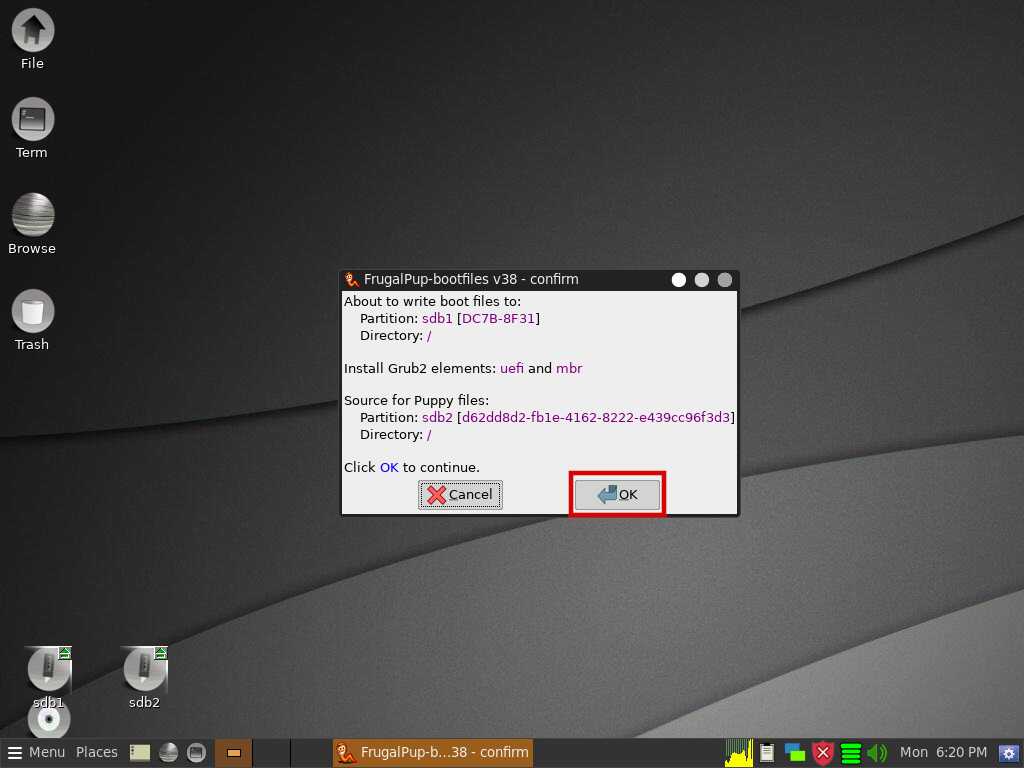The height and width of the screenshot is (768, 1024).
Task: Click the network monitors tray icon
Action: point(795,752)
